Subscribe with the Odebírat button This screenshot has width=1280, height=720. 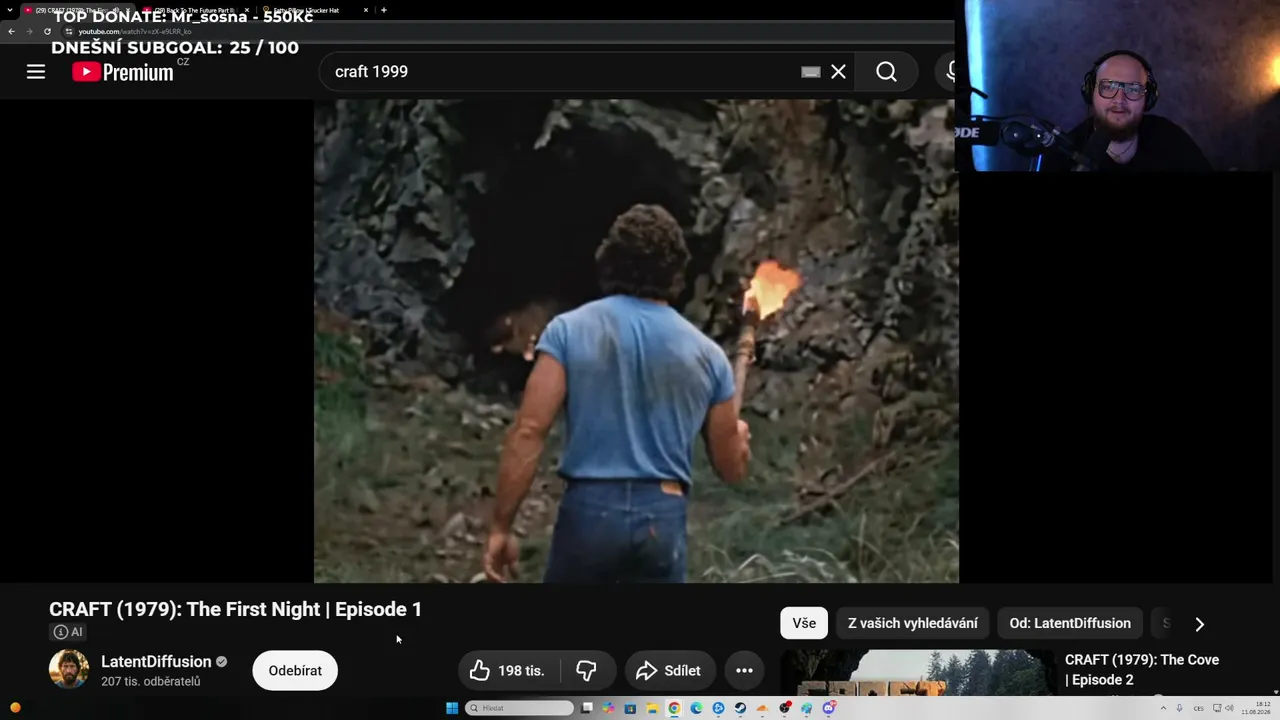click(x=295, y=670)
